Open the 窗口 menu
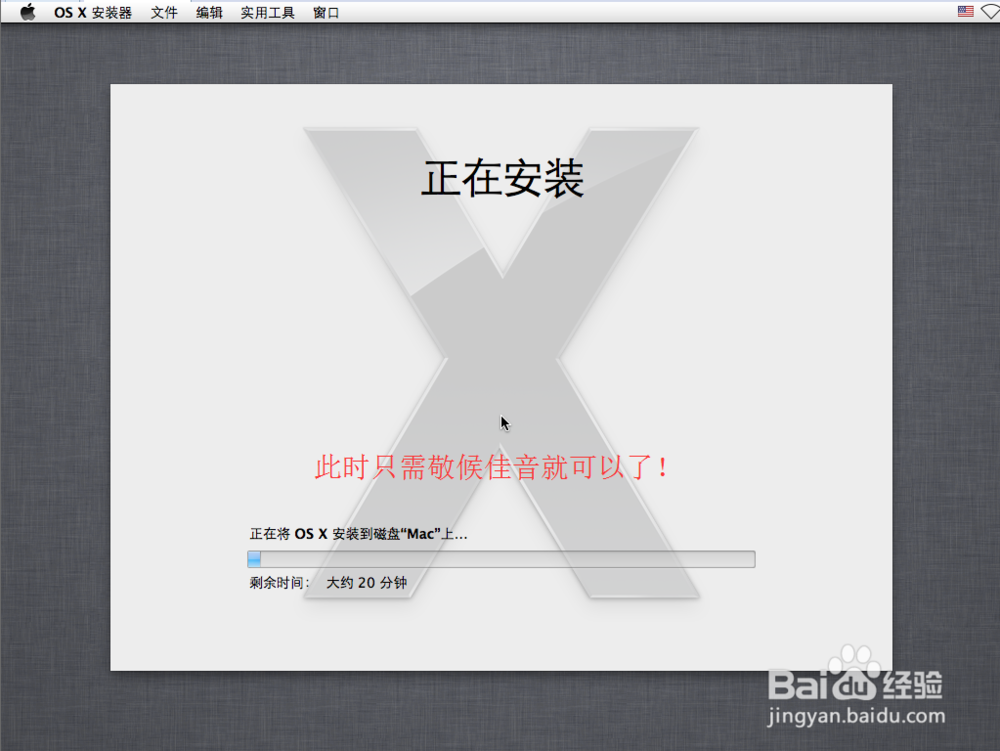Viewport: 1000px width, 751px height. 326,13
